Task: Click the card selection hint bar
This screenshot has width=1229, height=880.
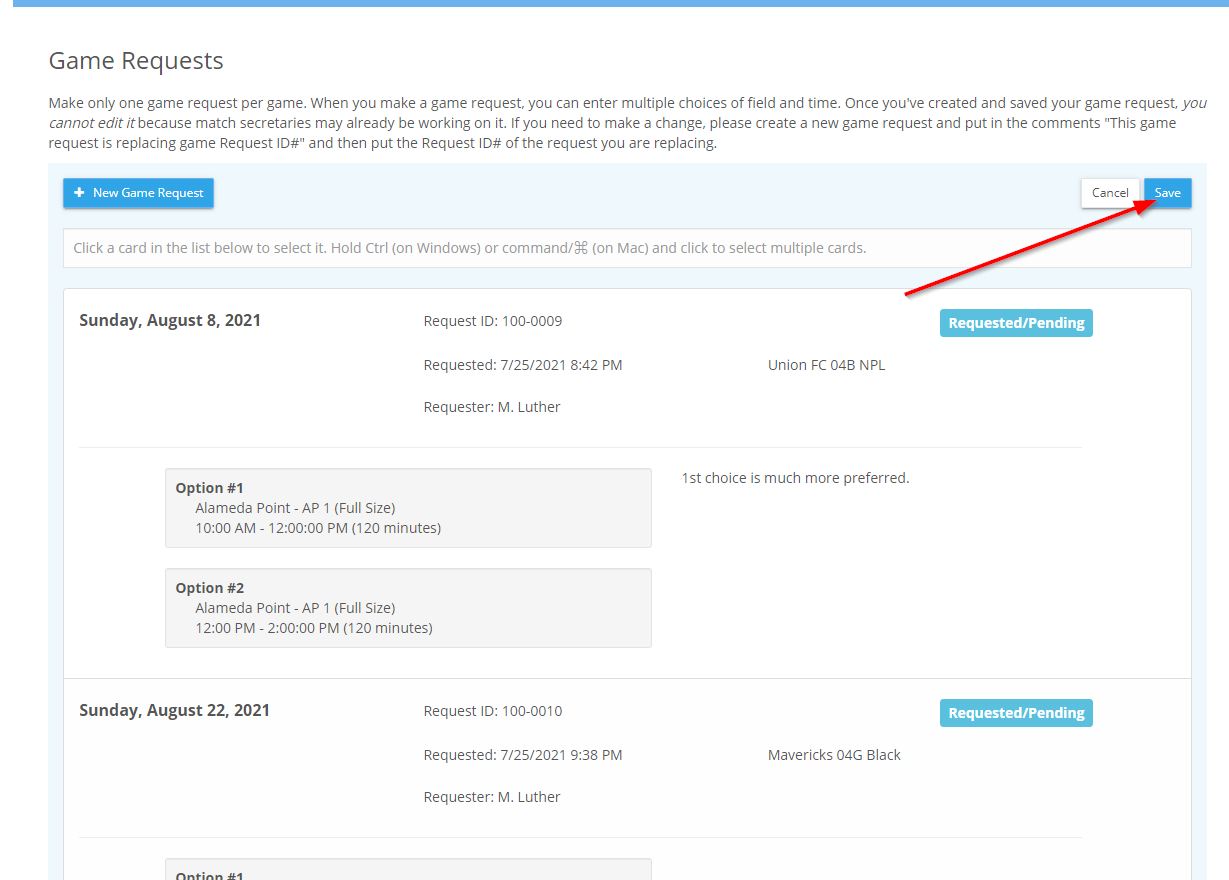Action: pyautogui.click(x=627, y=248)
